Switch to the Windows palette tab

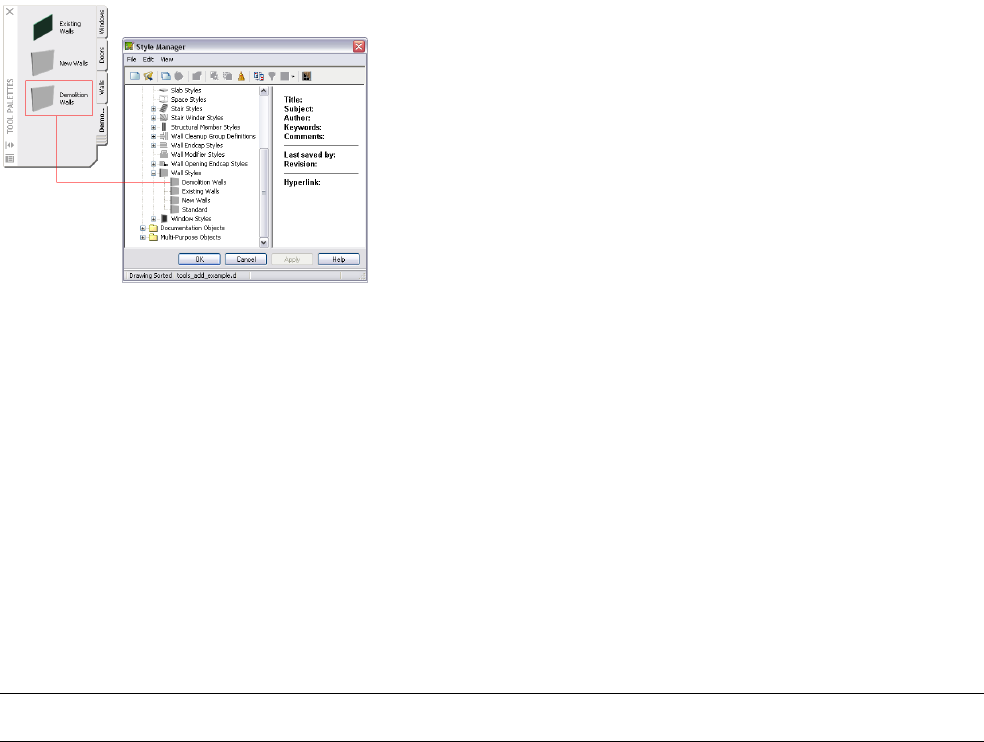pos(102,22)
